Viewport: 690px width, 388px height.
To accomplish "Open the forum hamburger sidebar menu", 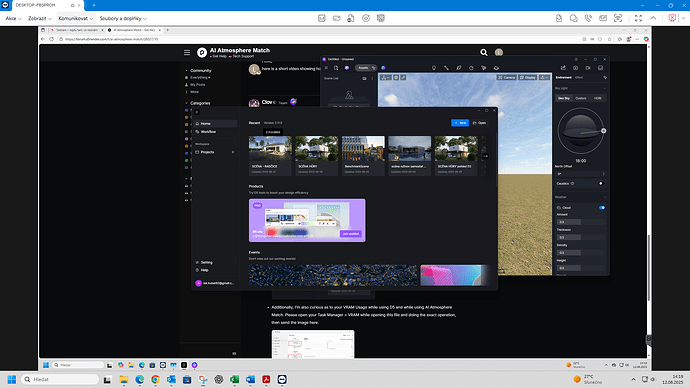I will click(187, 52).
